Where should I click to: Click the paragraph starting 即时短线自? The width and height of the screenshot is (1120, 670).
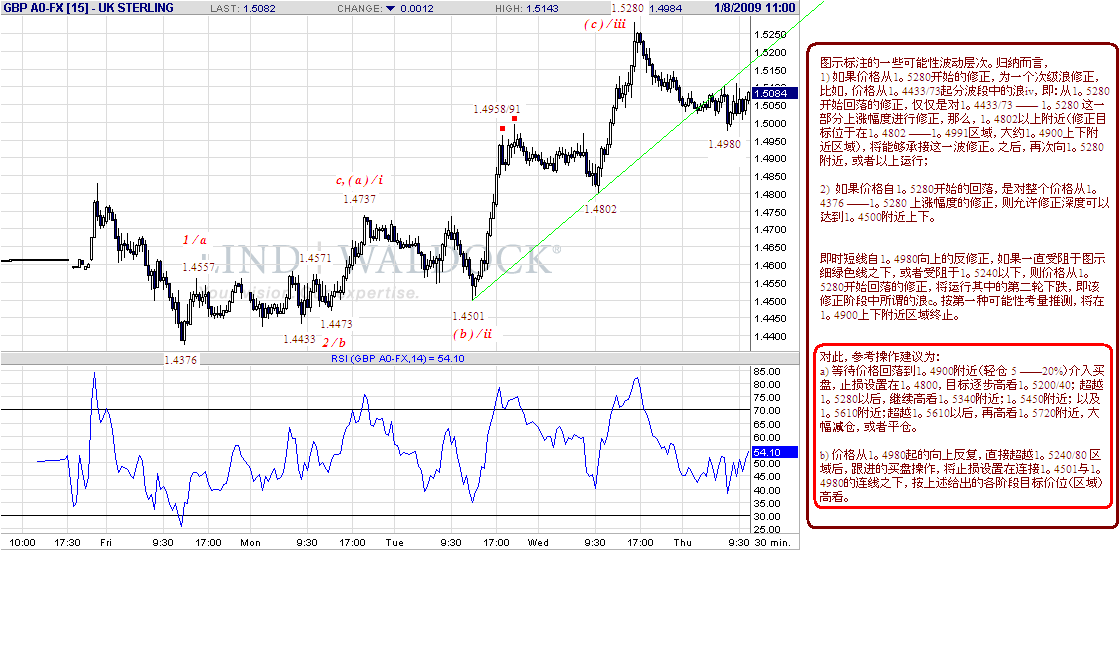tap(963, 286)
